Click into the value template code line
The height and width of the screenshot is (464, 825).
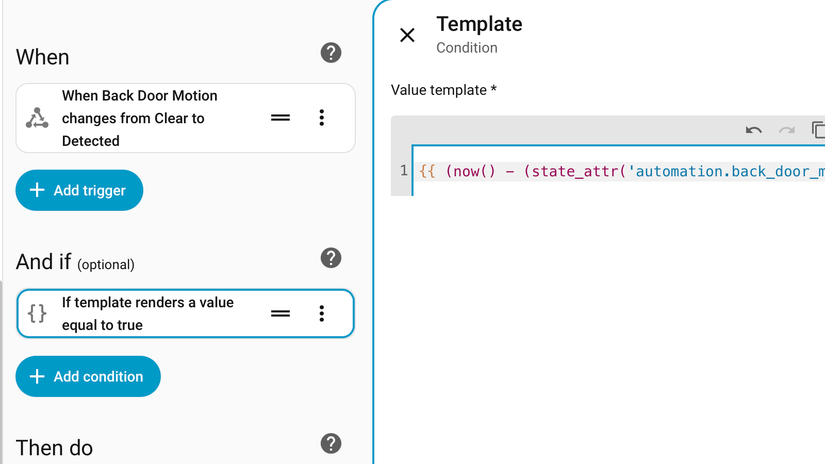(x=620, y=172)
